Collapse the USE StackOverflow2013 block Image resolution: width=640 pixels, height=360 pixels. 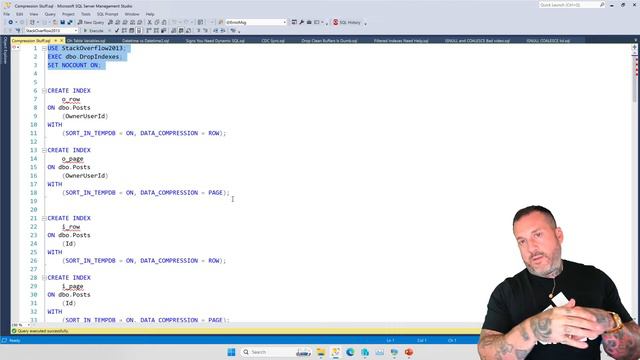coord(44,48)
